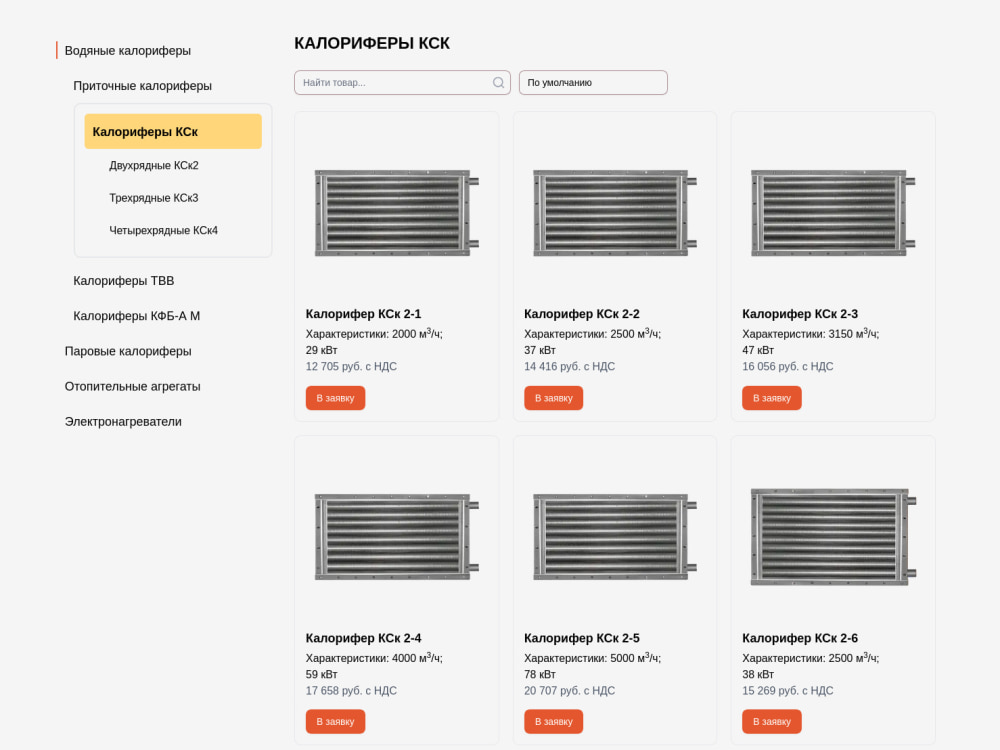Add КСк 2-1 via 'В заявку' button
The width and height of the screenshot is (1000, 750).
pos(335,398)
